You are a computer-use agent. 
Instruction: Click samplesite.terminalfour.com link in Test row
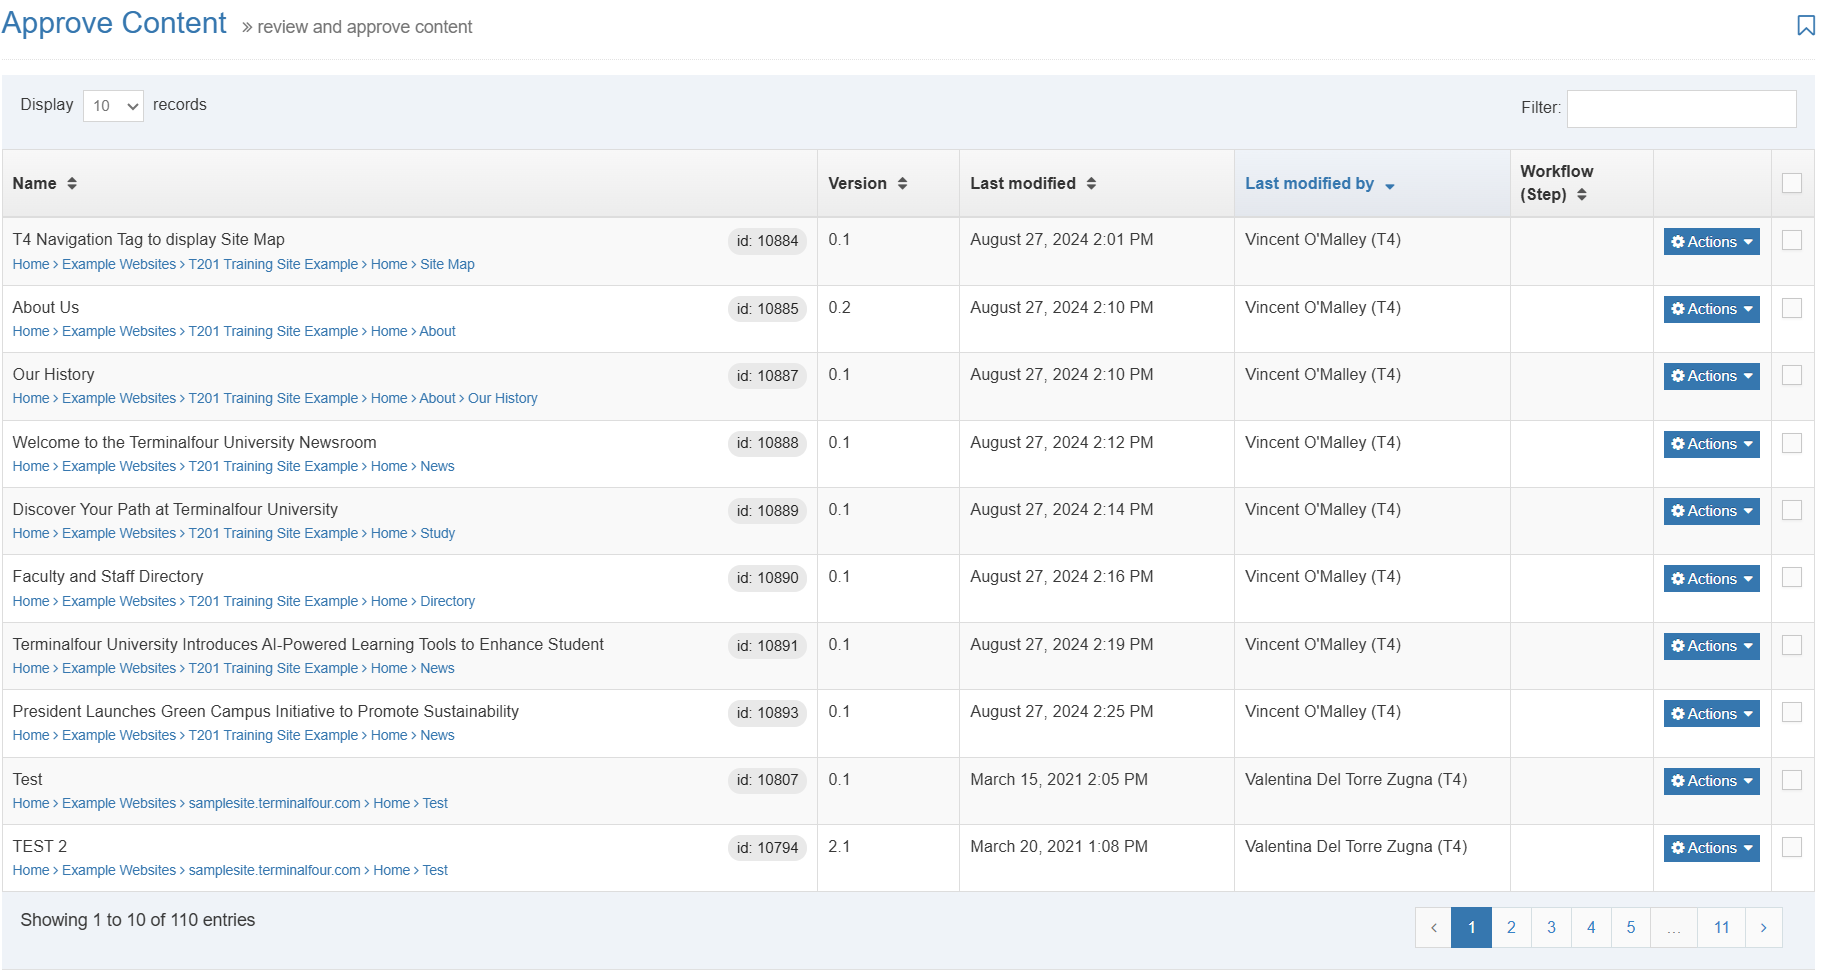tap(274, 804)
